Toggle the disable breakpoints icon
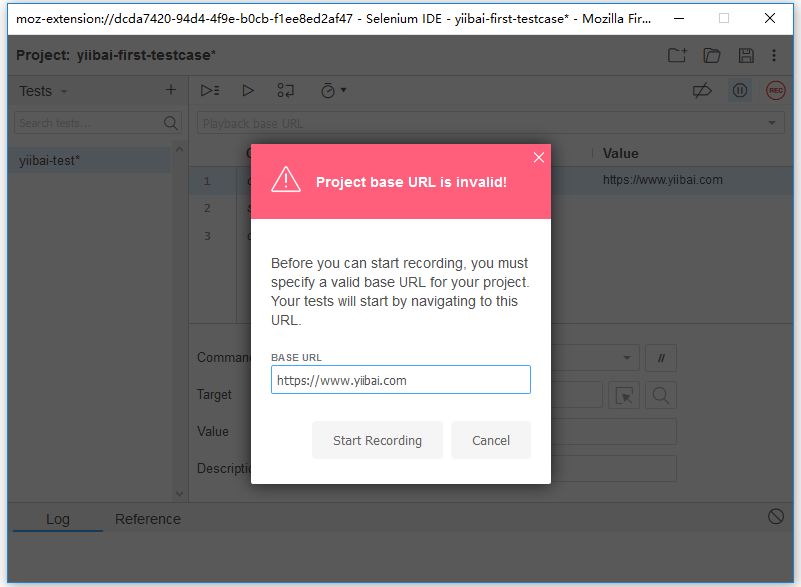 pos(702,91)
